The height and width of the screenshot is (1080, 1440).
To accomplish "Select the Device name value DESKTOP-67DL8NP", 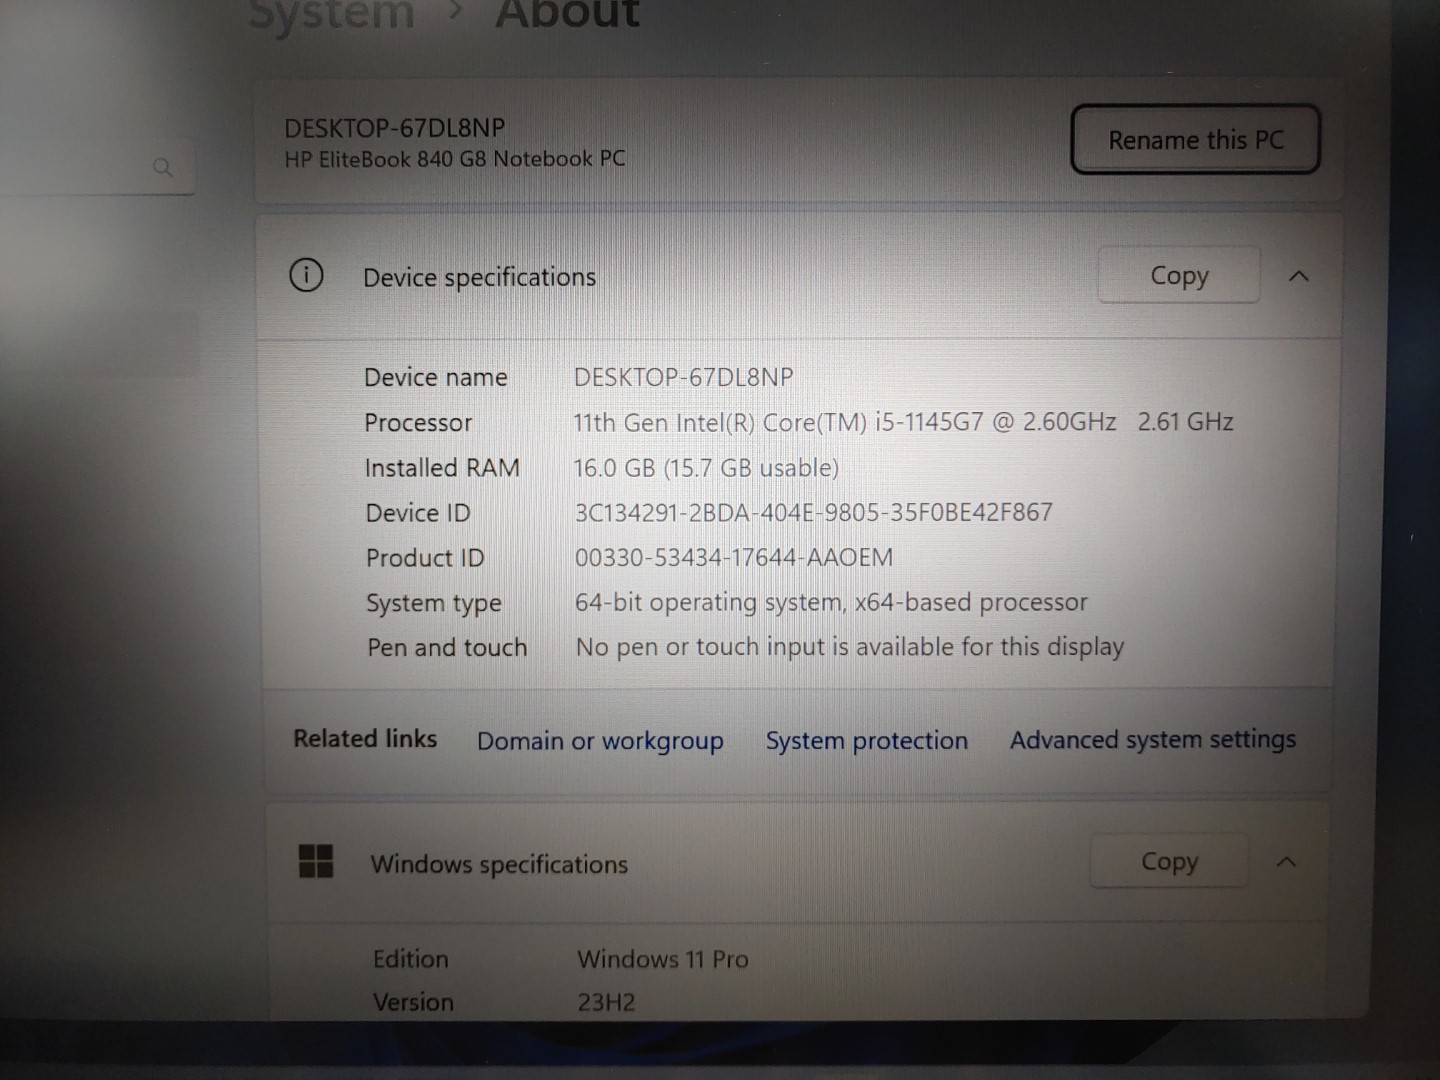I will [x=684, y=377].
